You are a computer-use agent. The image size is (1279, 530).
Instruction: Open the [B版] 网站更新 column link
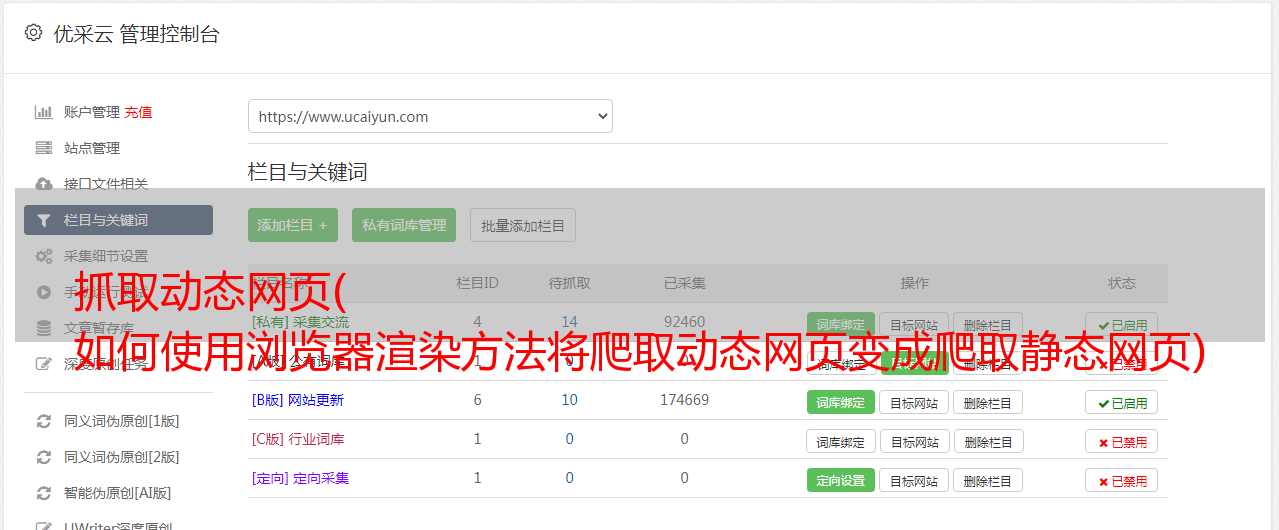[298, 400]
